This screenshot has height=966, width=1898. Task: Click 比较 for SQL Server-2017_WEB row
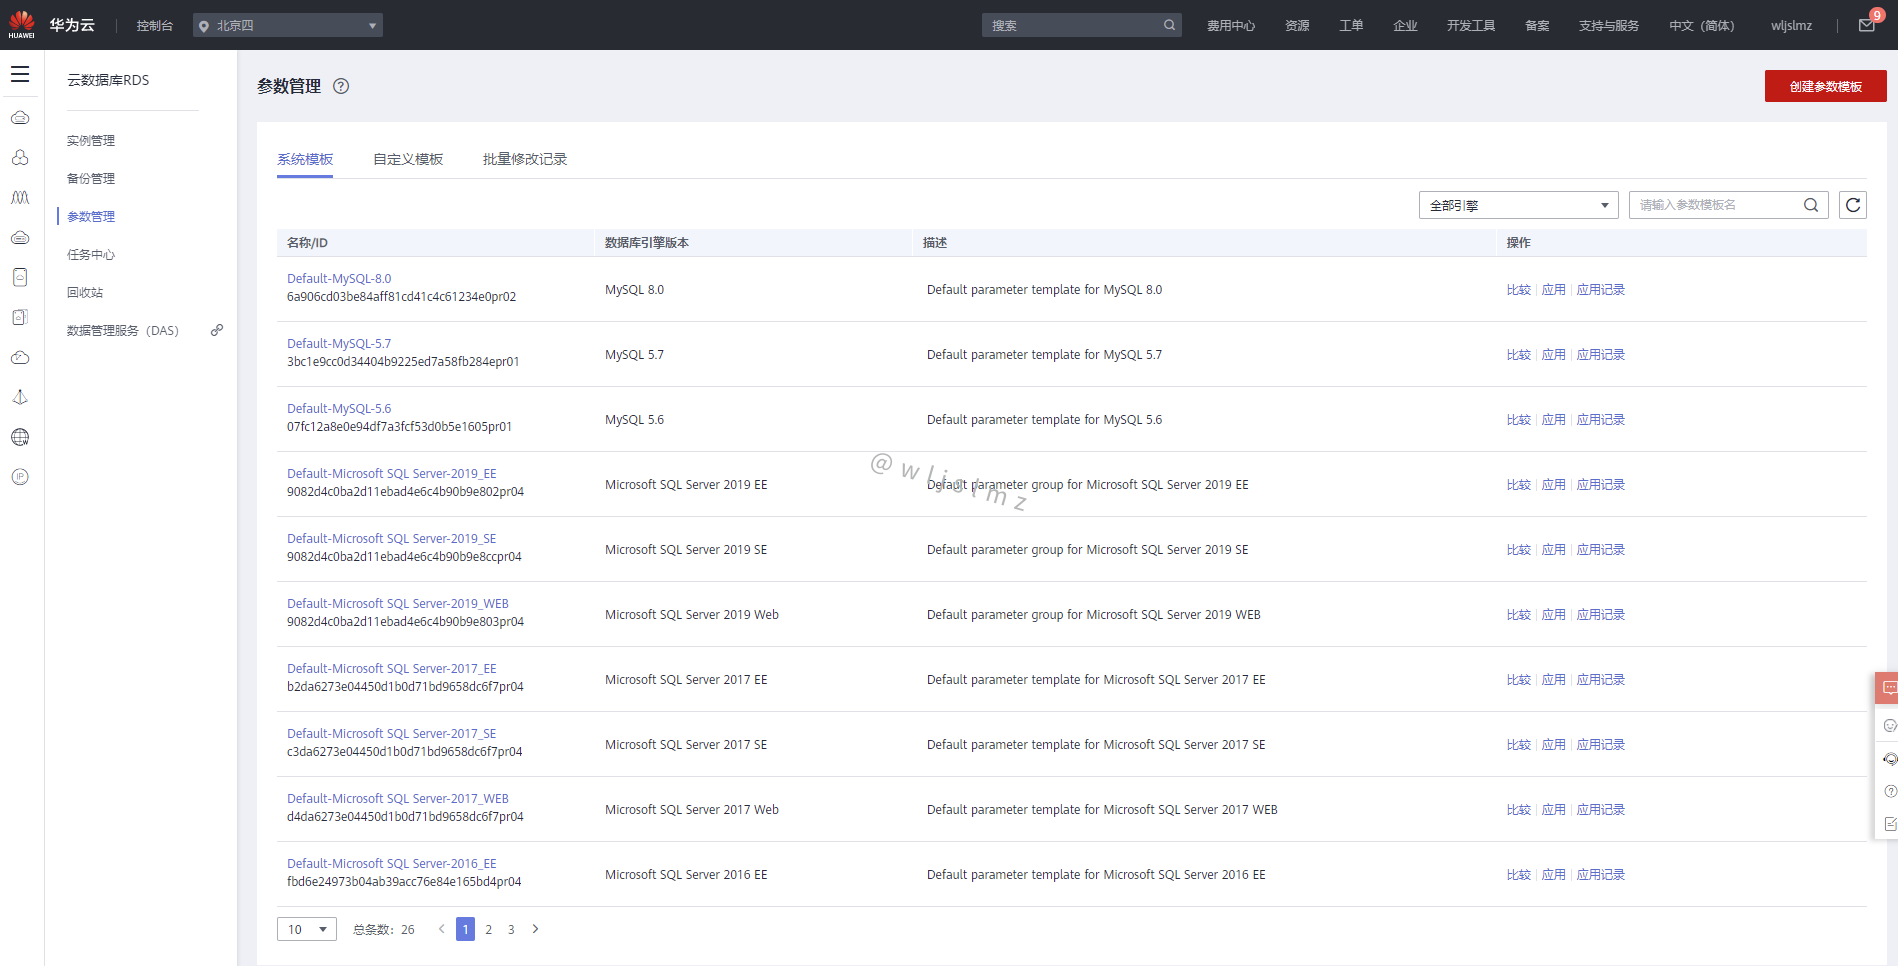coord(1518,810)
